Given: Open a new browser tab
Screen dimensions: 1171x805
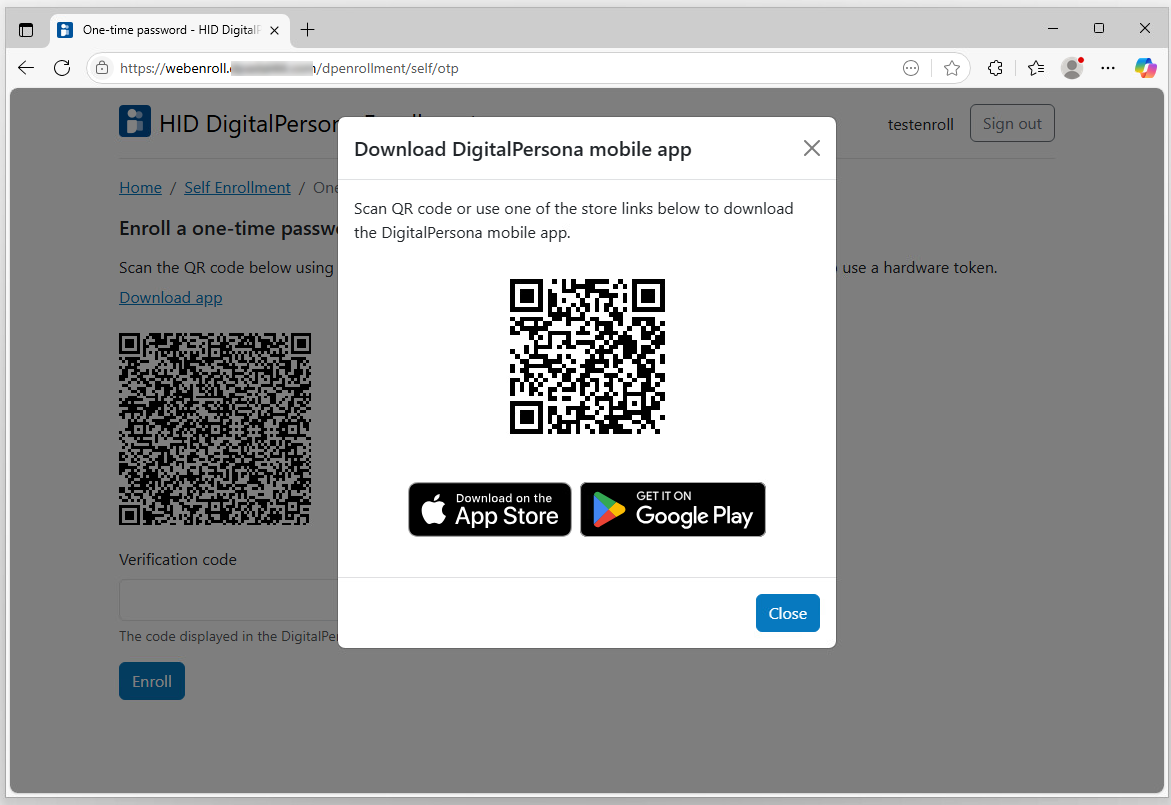Looking at the screenshot, I should click(307, 30).
